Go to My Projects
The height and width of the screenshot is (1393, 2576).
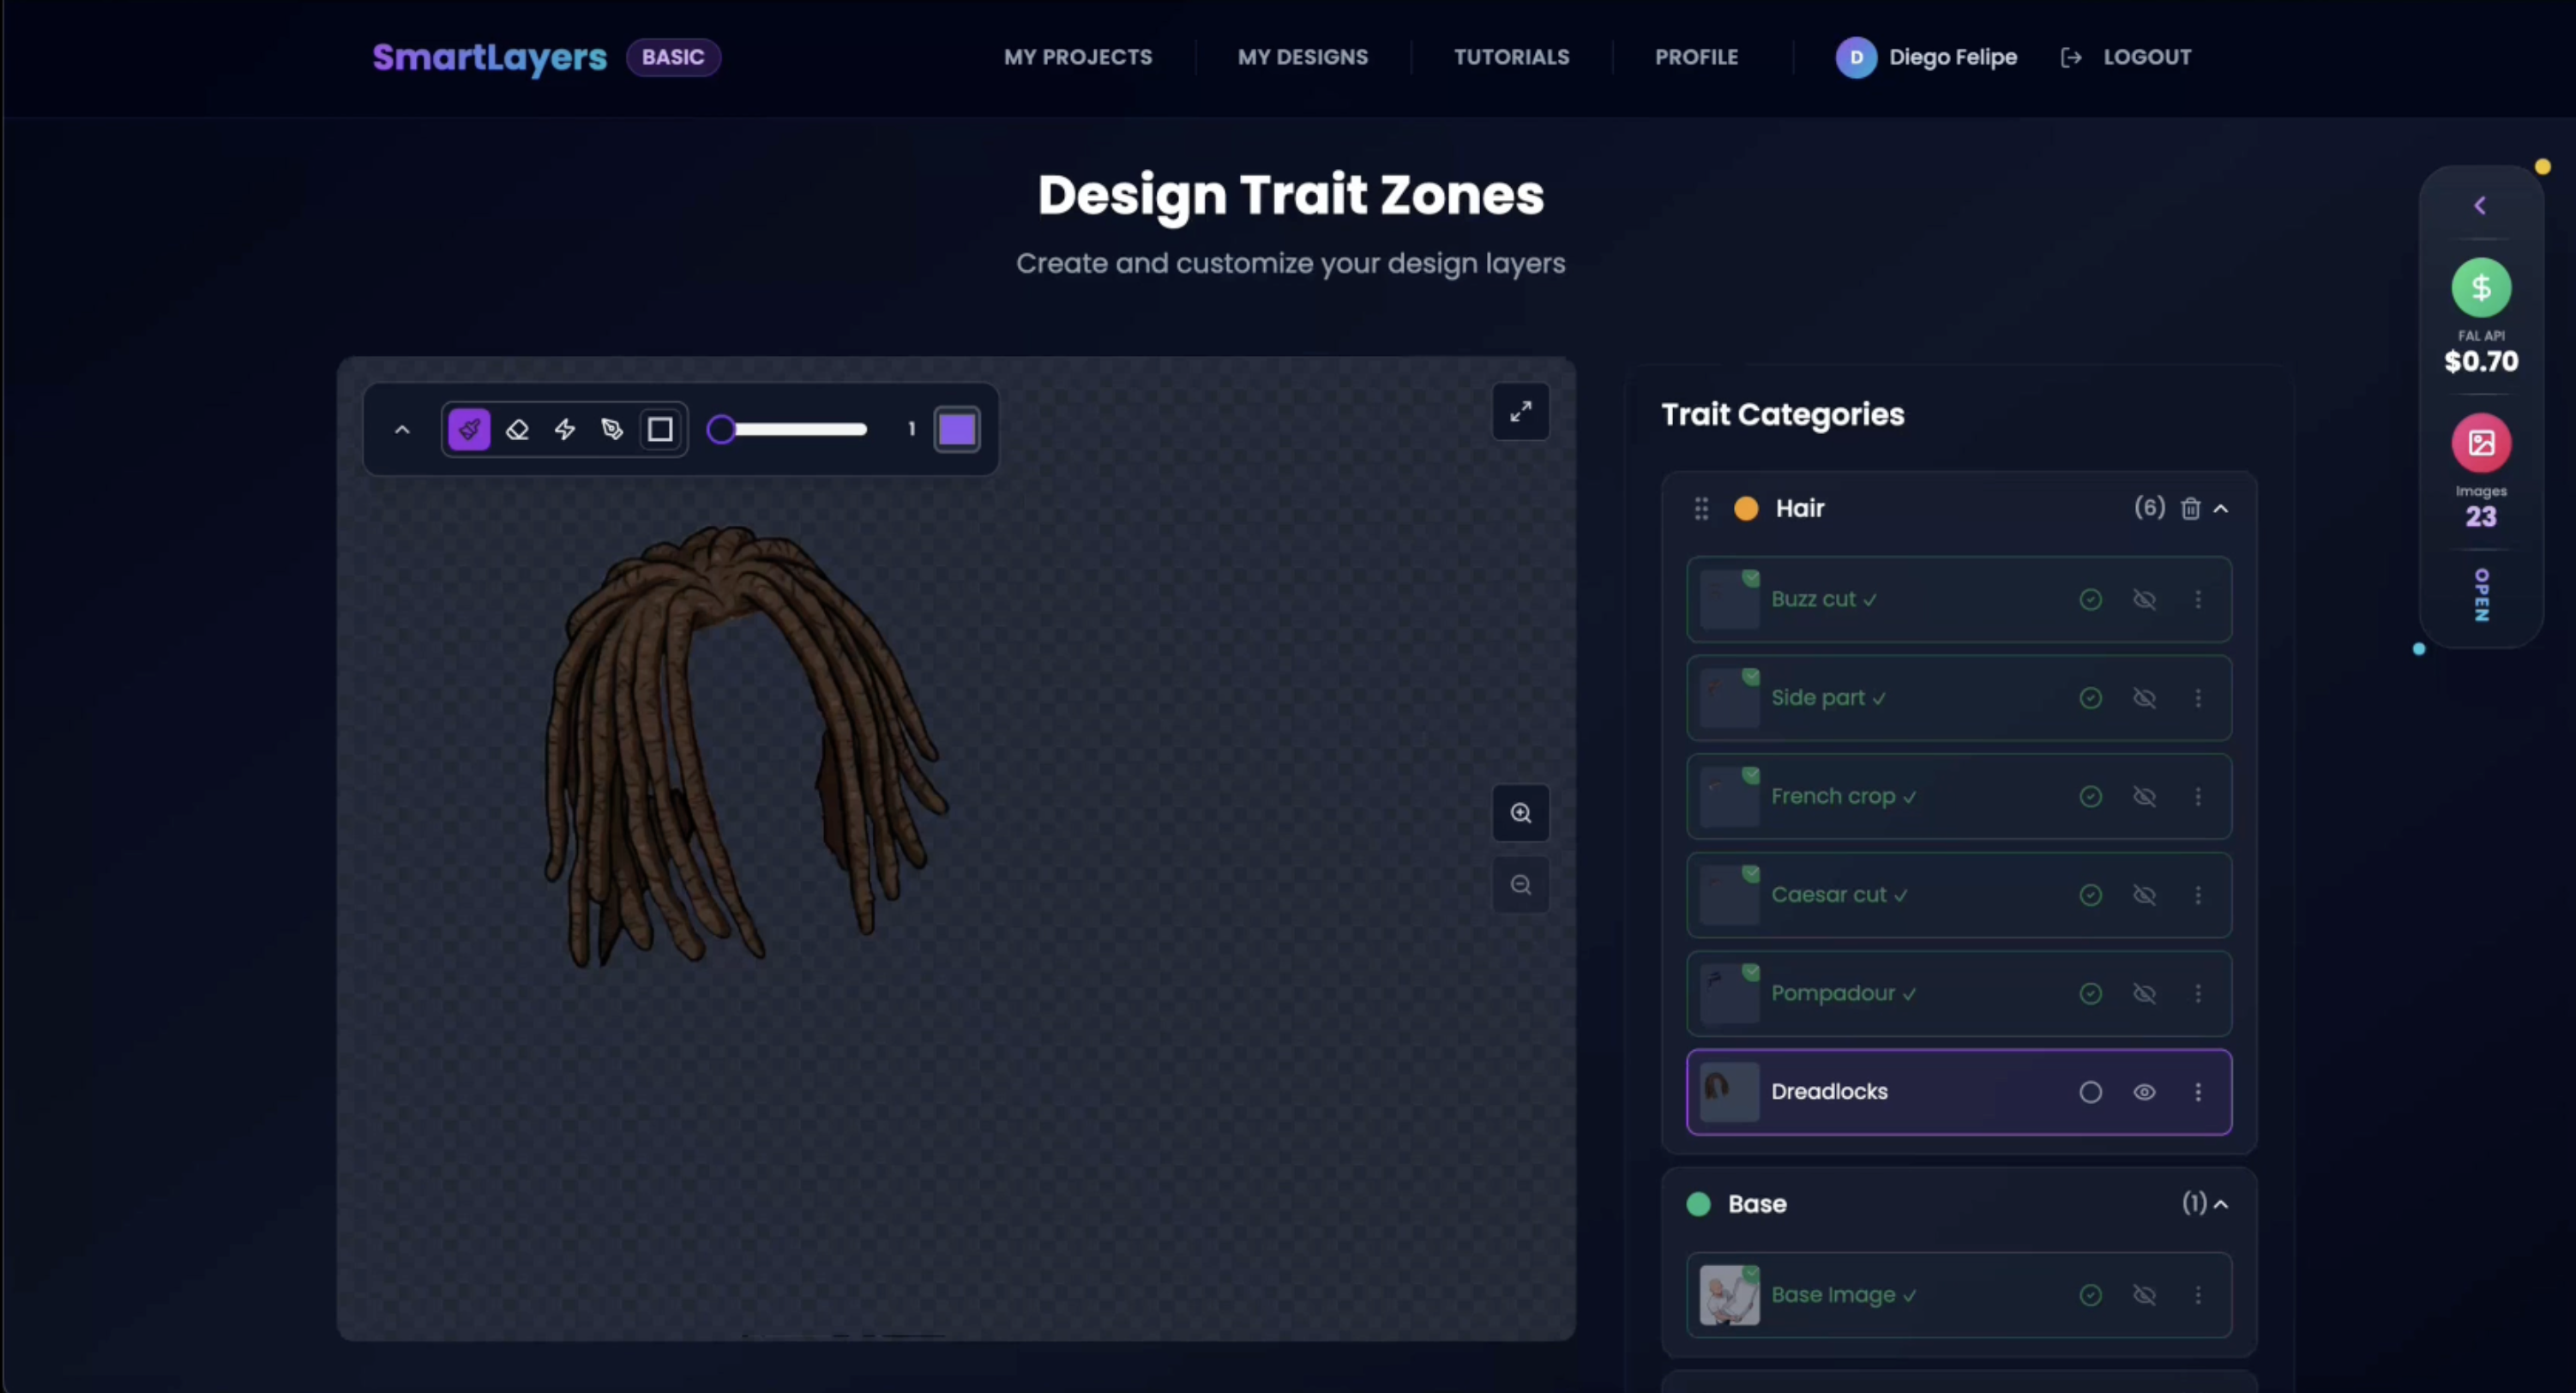[1078, 57]
